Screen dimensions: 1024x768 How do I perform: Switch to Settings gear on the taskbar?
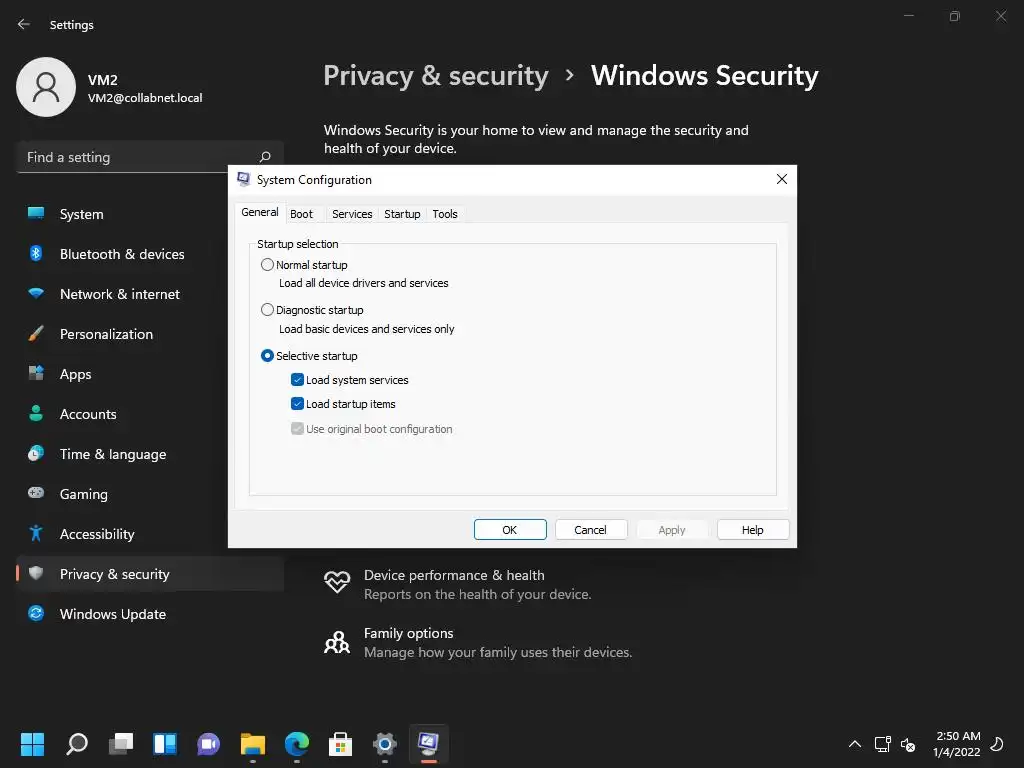point(385,744)
